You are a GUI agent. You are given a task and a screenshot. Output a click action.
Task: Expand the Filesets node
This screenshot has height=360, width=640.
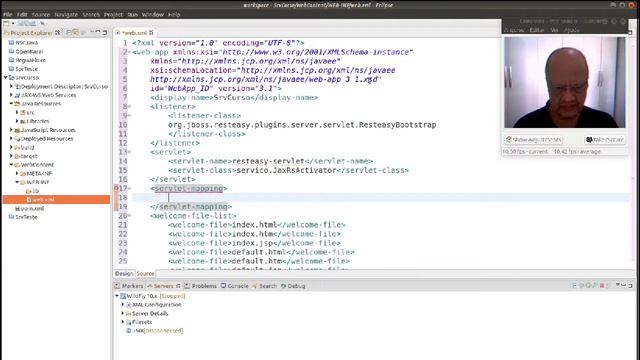(123, 322)
